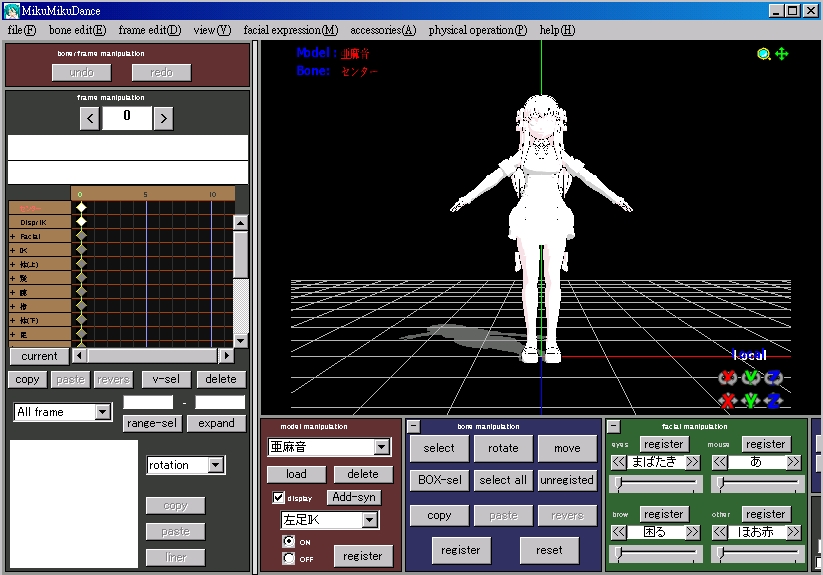Click the move bone button
The image size is (823, 575).
[567, 448]
